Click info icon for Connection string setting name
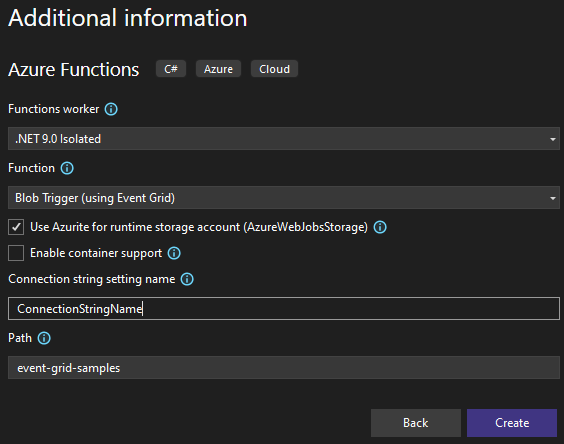Viewport: 564px width, 444px height. pyautogui.click(x=187, y=279)
